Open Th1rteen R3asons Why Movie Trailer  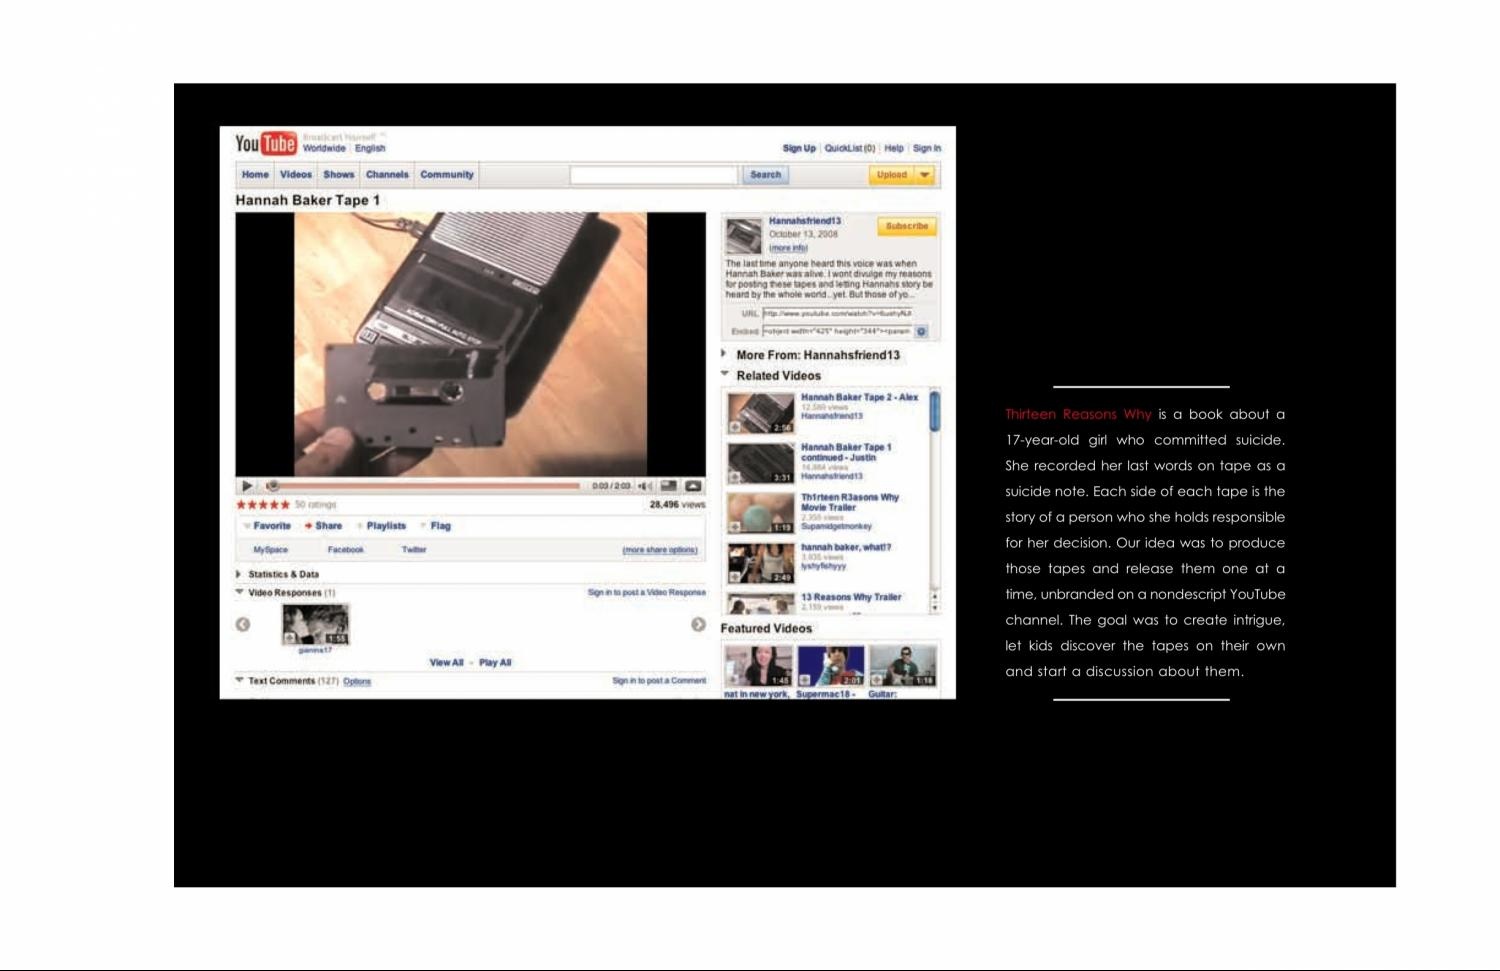[x=850, y=502]
